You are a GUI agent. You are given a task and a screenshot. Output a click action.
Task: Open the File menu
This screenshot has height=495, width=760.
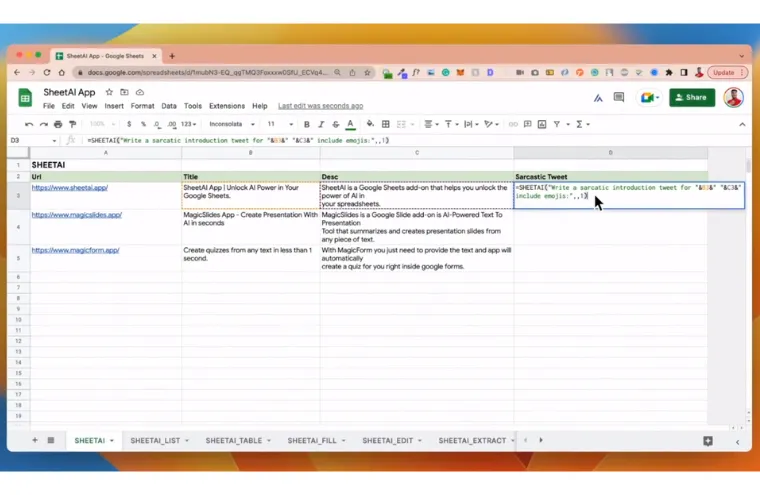(x=48, y=106)
